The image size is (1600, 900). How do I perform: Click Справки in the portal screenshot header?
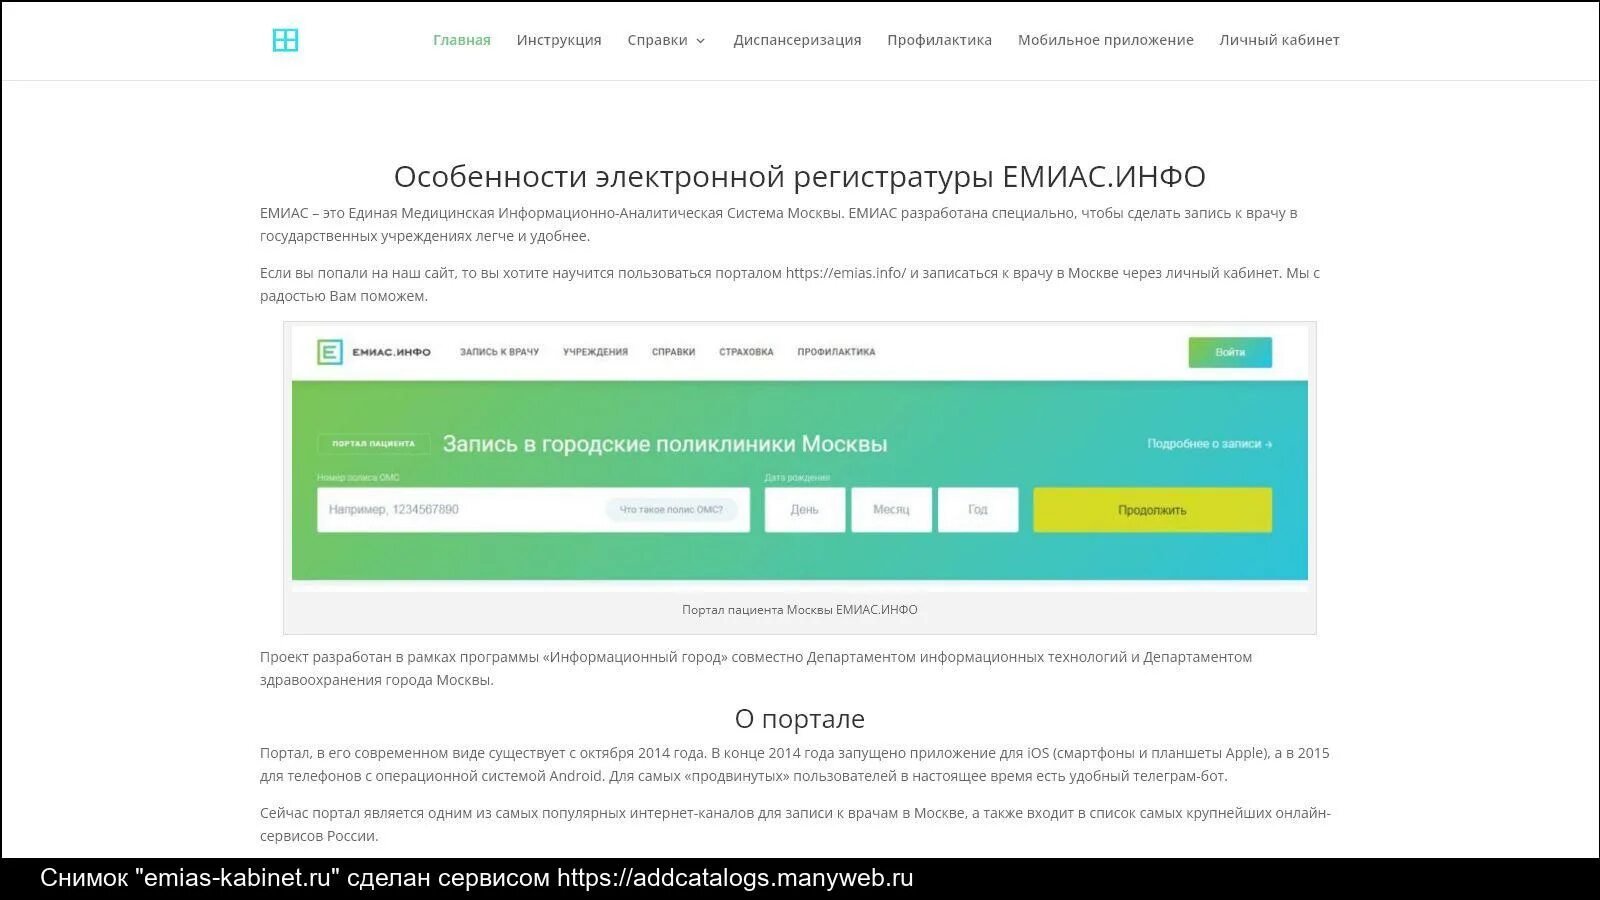coord(673,352)
